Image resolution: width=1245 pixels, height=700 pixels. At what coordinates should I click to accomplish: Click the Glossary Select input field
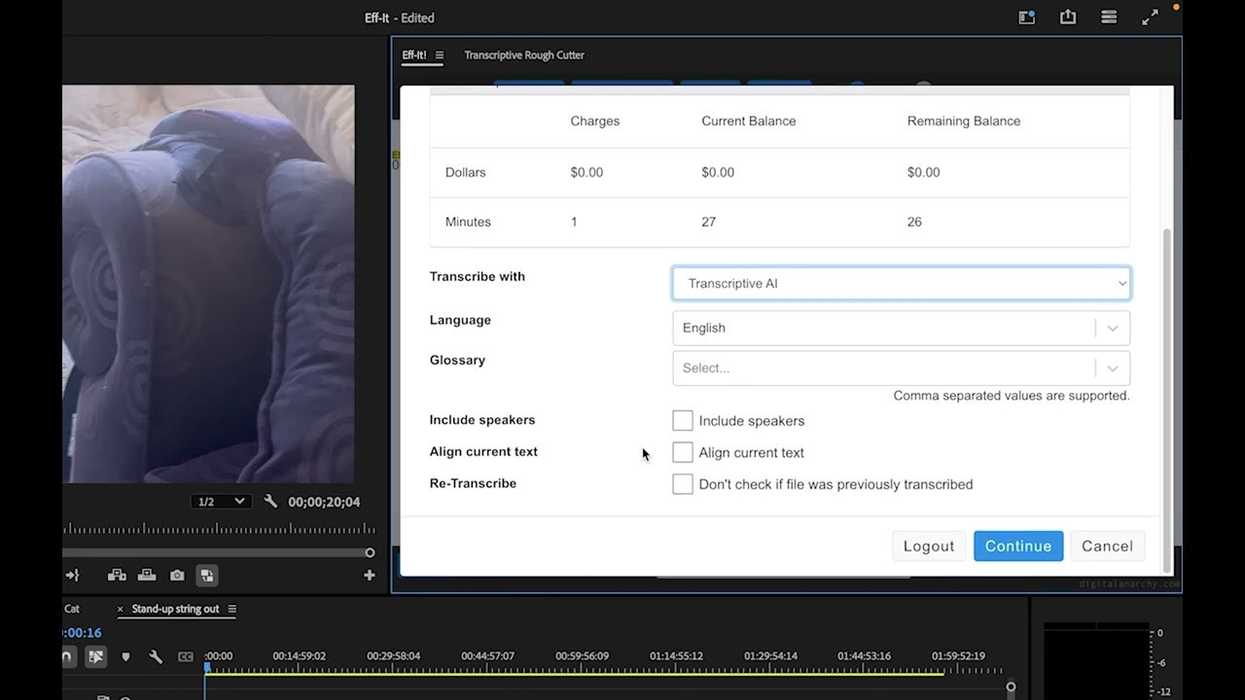tap(884, 368)
